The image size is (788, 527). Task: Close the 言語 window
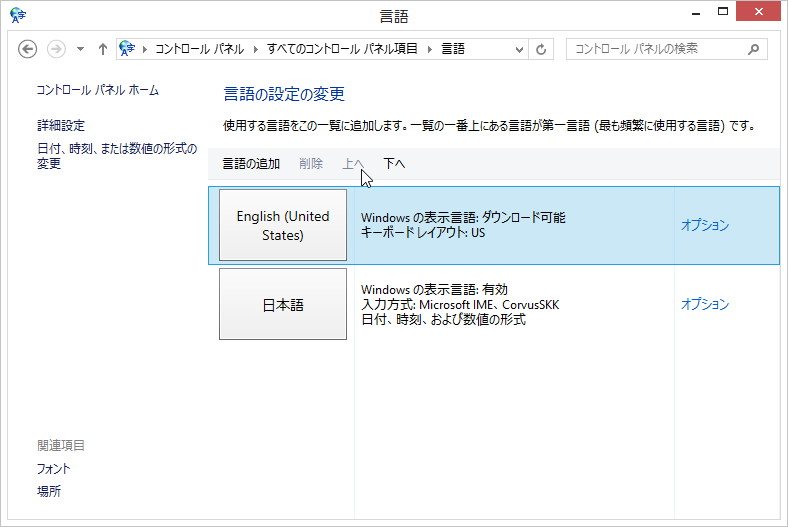[x=758, y=12]
